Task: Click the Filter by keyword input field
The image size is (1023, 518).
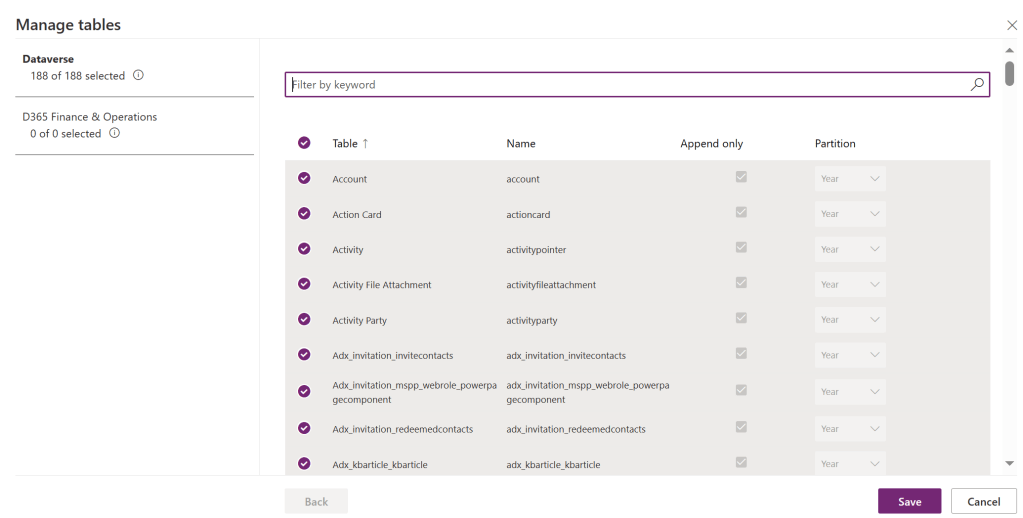Action: click(625, 85)
